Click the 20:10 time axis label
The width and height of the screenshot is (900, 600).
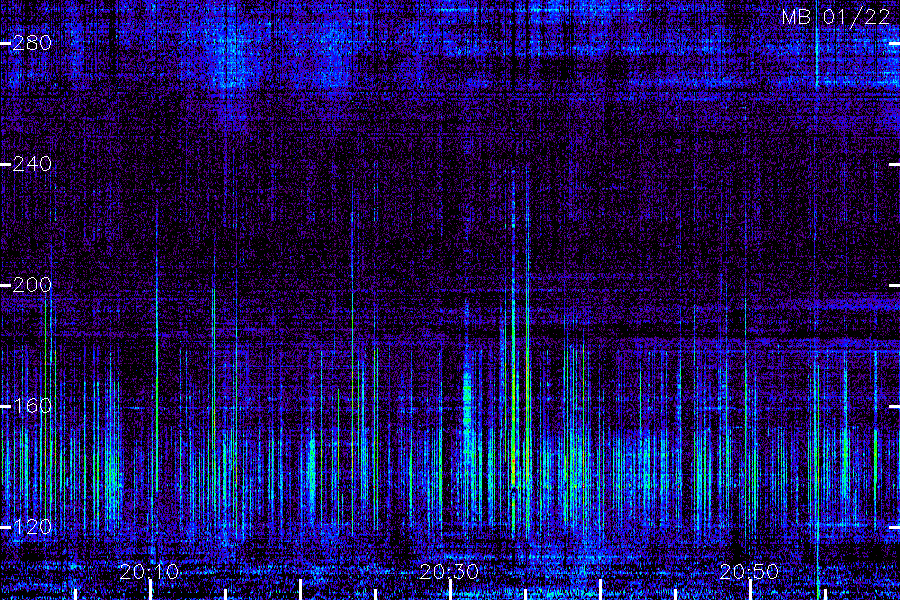pos(149,572)
